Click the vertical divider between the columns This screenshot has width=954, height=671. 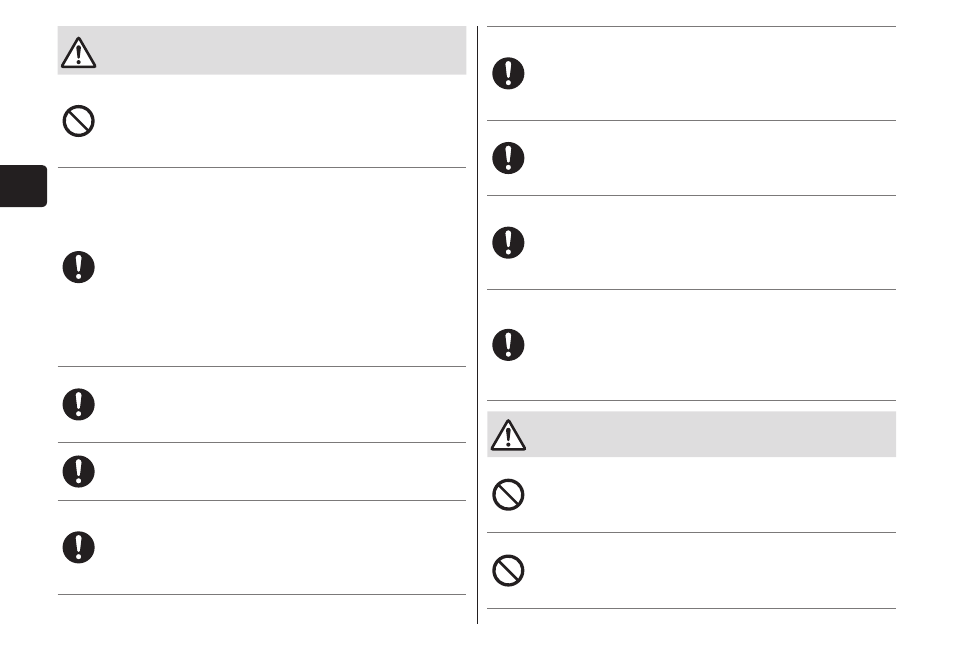coord(478,325)
